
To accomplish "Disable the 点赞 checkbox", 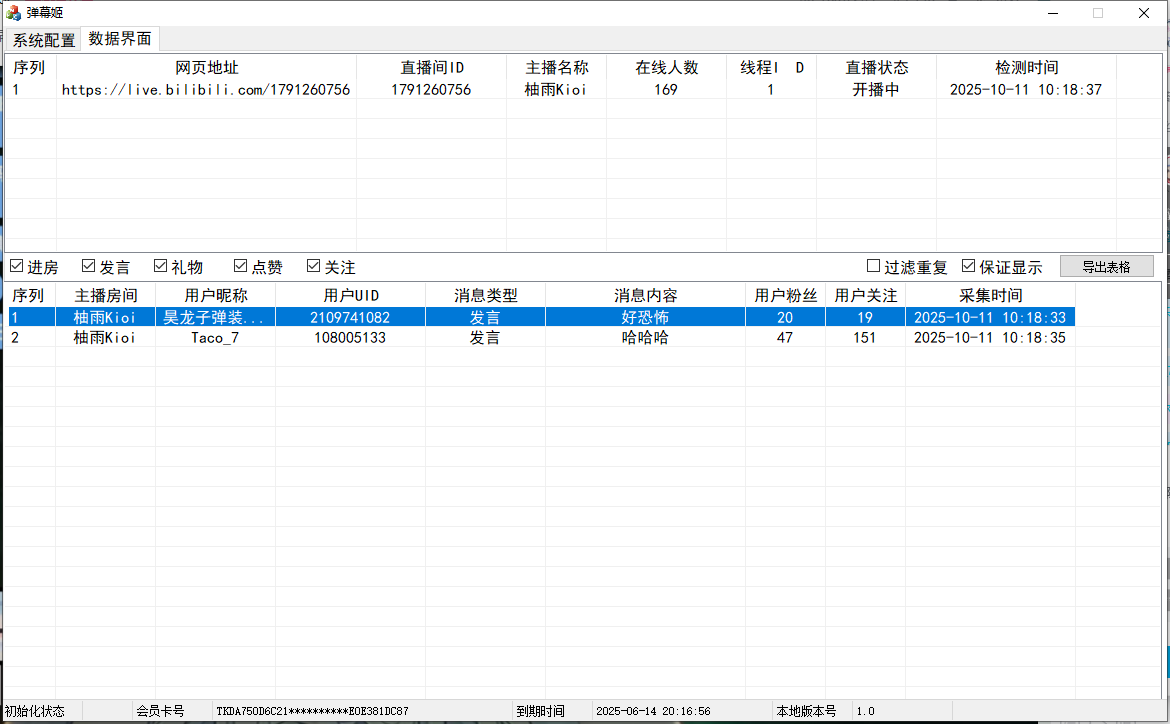I will pyautogui.click(x=241, y=267).
